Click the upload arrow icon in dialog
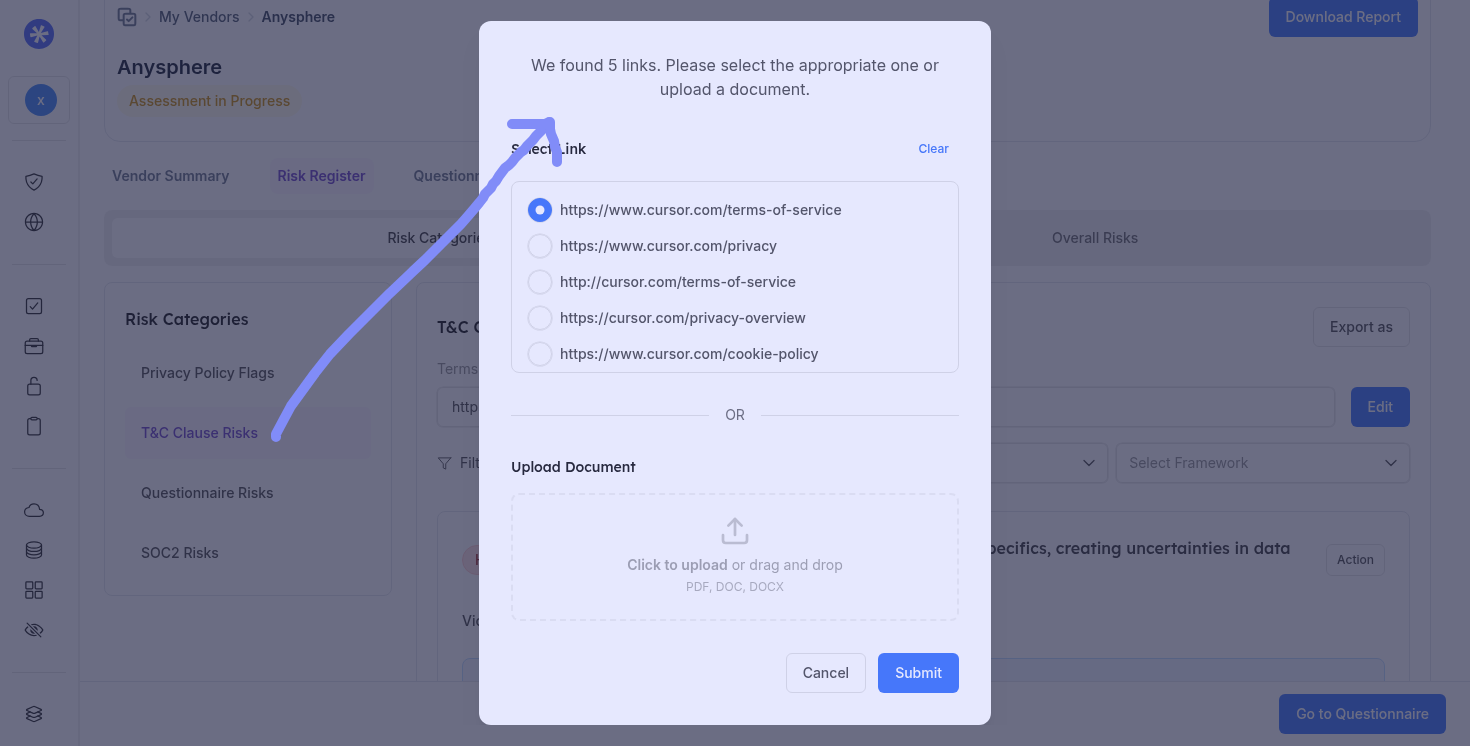The width and height of the screenshot is (1470, 746). point(735,531)
